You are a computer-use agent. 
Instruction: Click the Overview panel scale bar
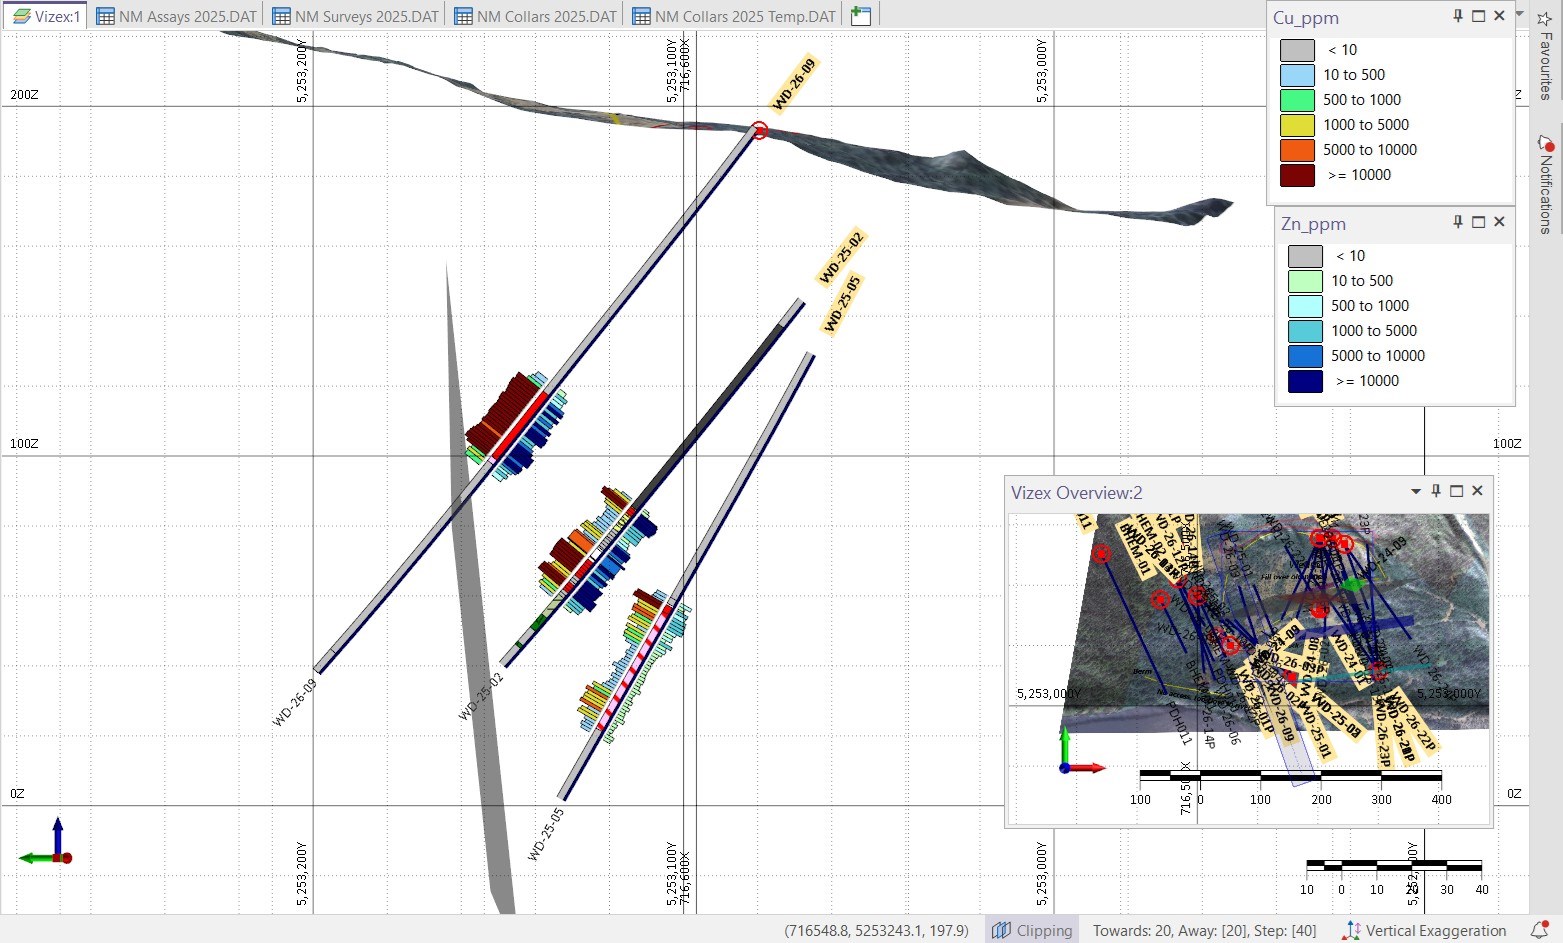tap(1290, 786)
